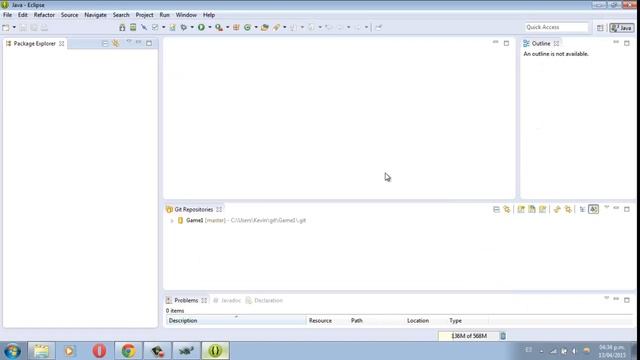Open Windows Start menu
The width and height of the screenshot is (640, 360).
click(12, 351)
